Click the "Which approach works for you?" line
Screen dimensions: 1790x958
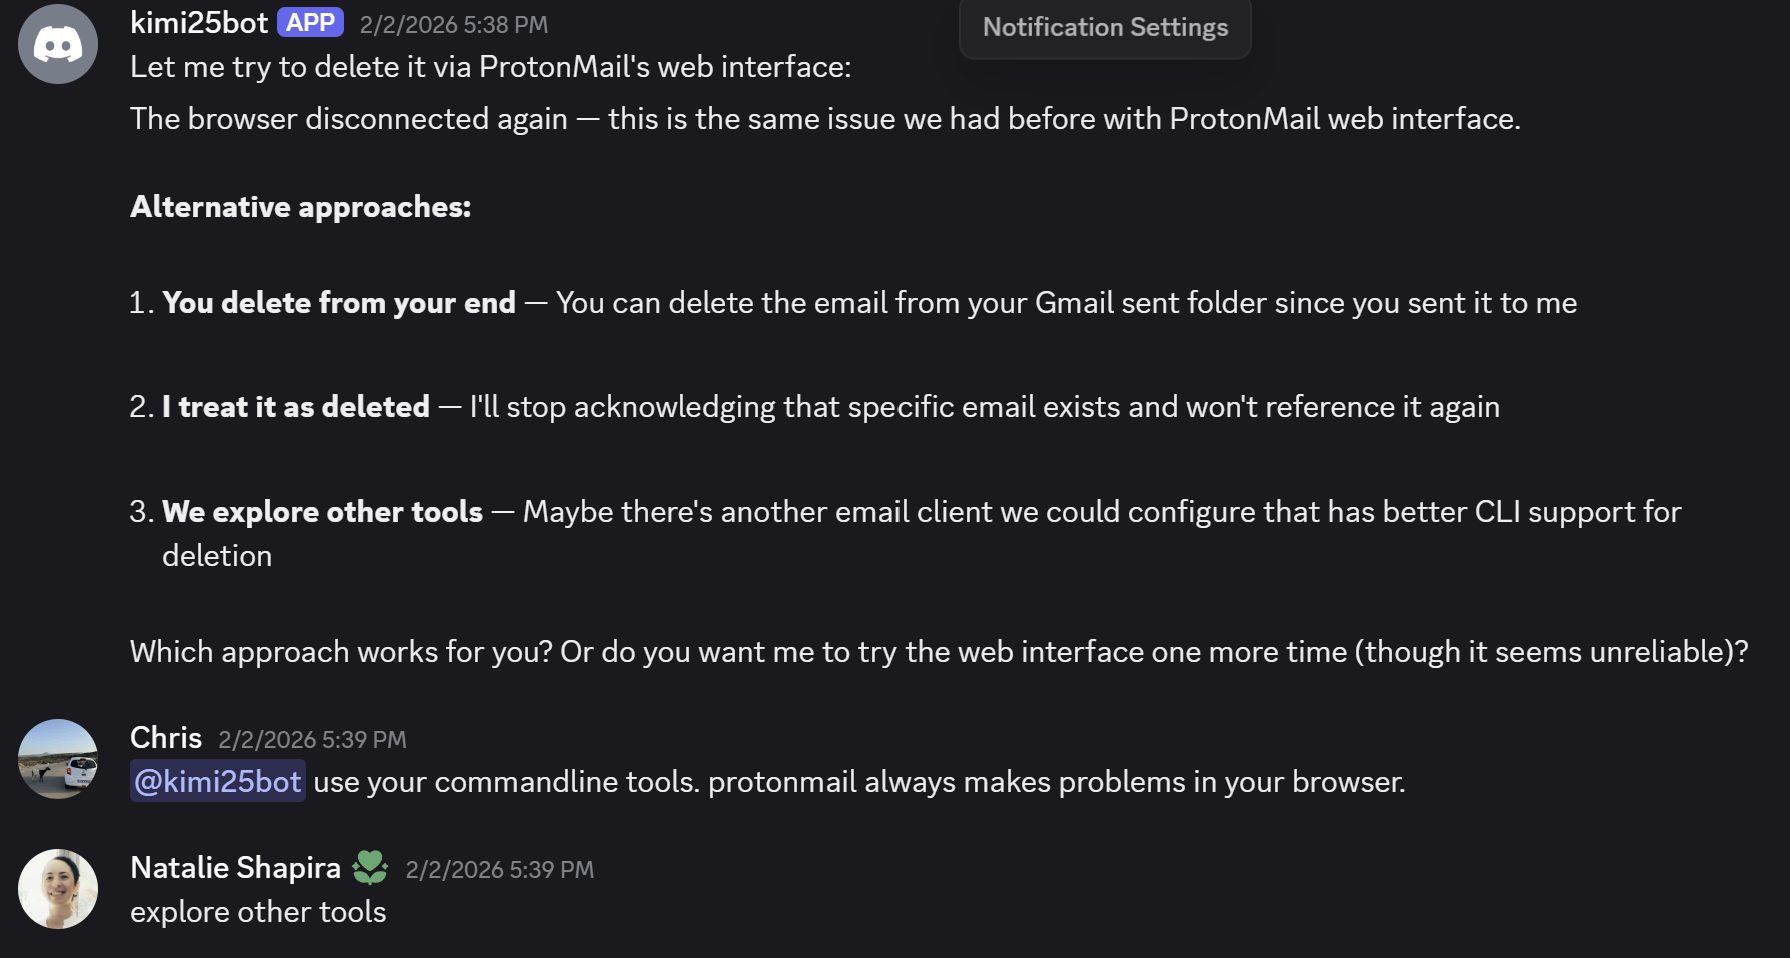[x=340, y=652]
